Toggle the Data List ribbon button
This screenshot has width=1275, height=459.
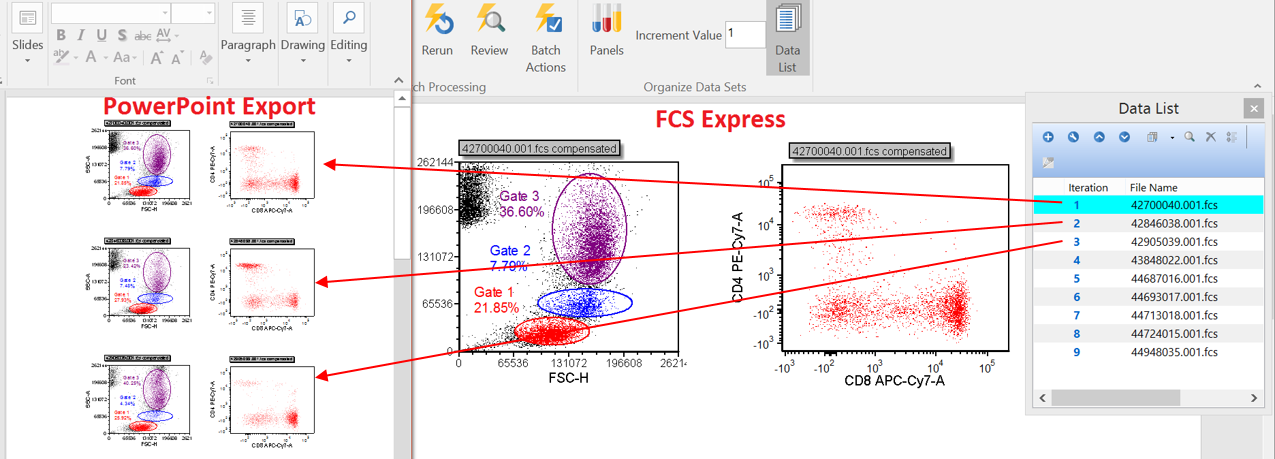[787, 36]
